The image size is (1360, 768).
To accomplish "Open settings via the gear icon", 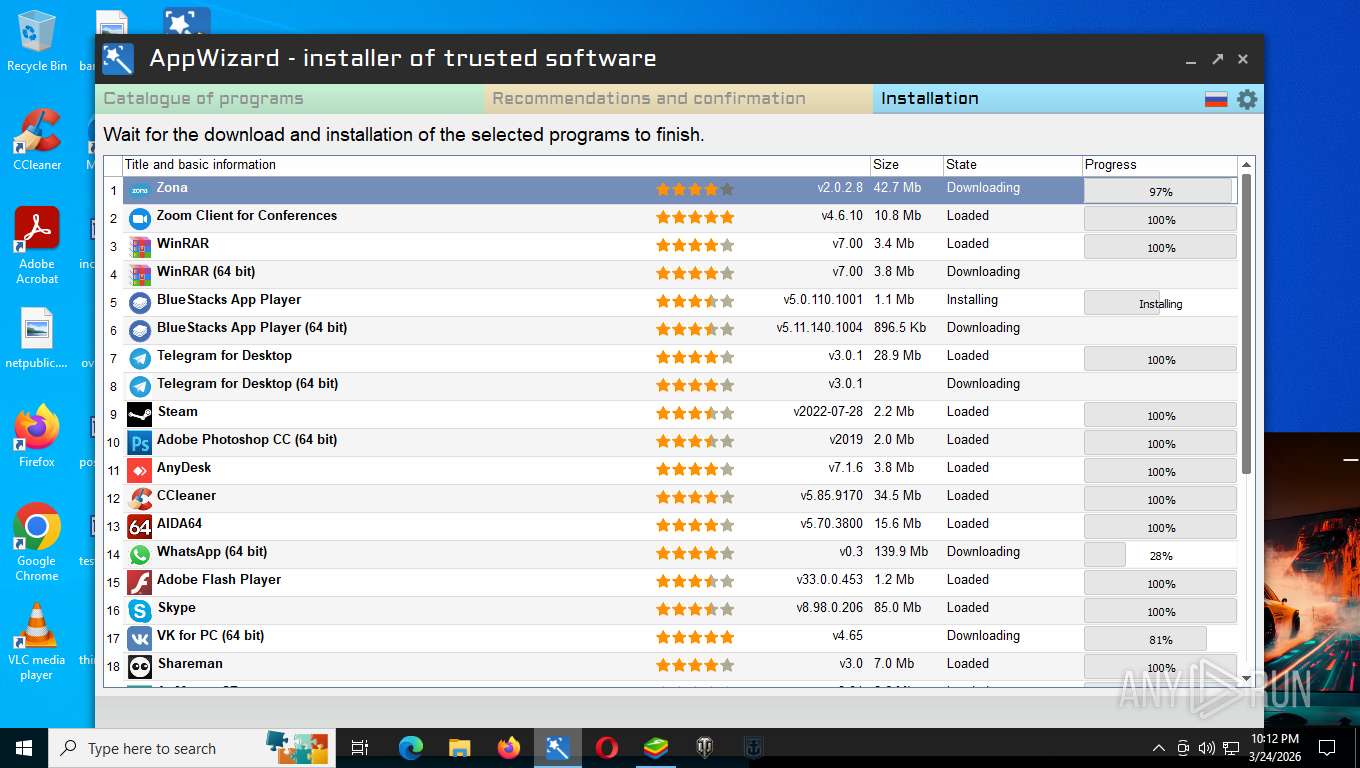I will pos(1247,99).
